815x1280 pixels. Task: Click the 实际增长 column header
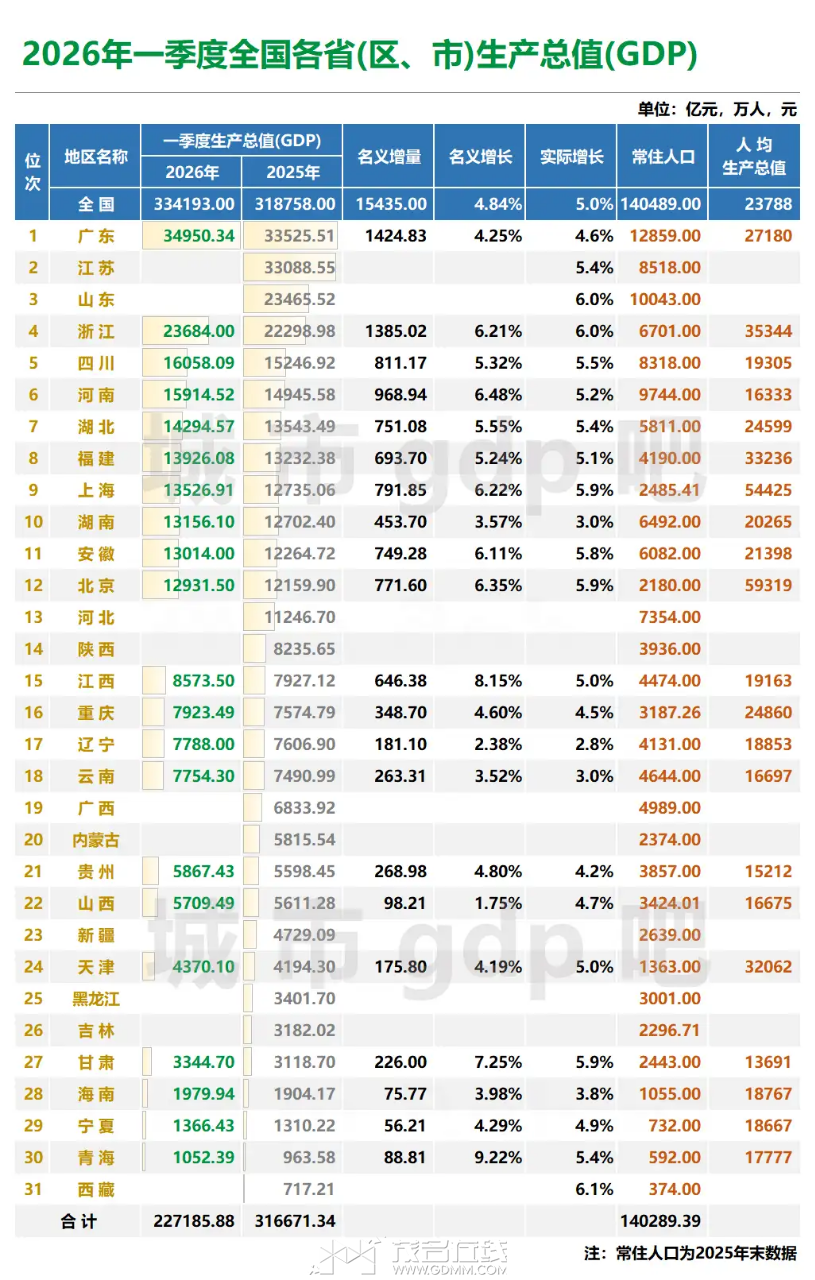[571, 156]
